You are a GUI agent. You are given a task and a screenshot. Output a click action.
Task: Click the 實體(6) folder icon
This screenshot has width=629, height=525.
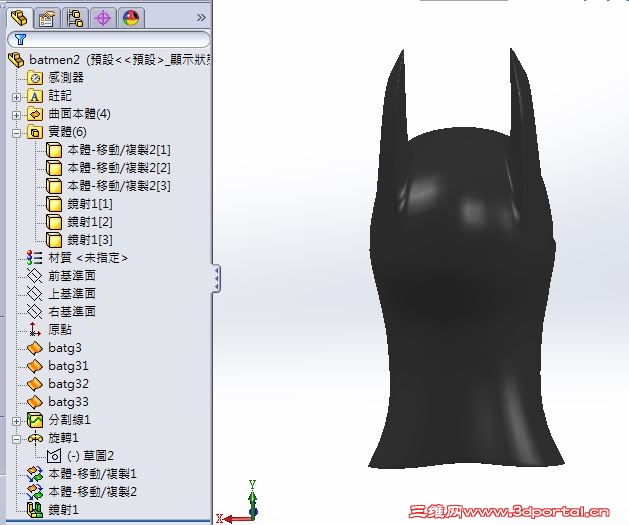pyautogui.click(x=35, y=132)
